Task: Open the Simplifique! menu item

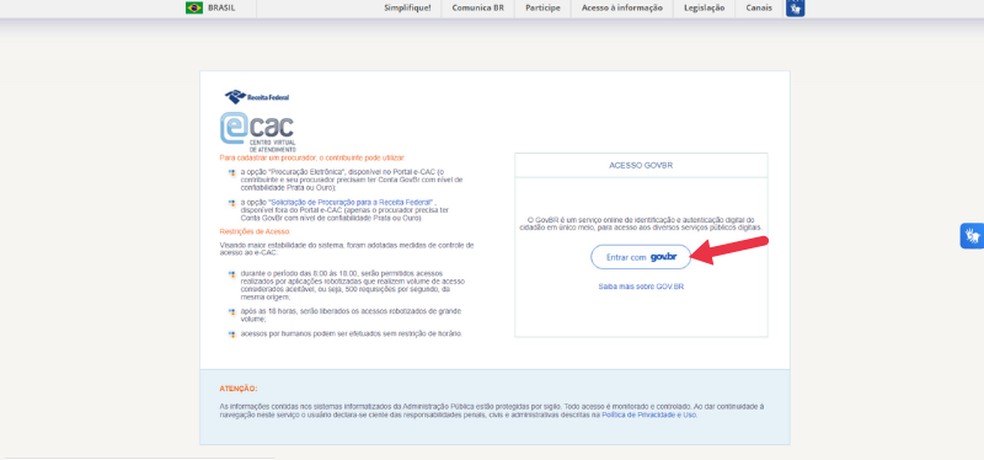Action: (x=407, y=8)
